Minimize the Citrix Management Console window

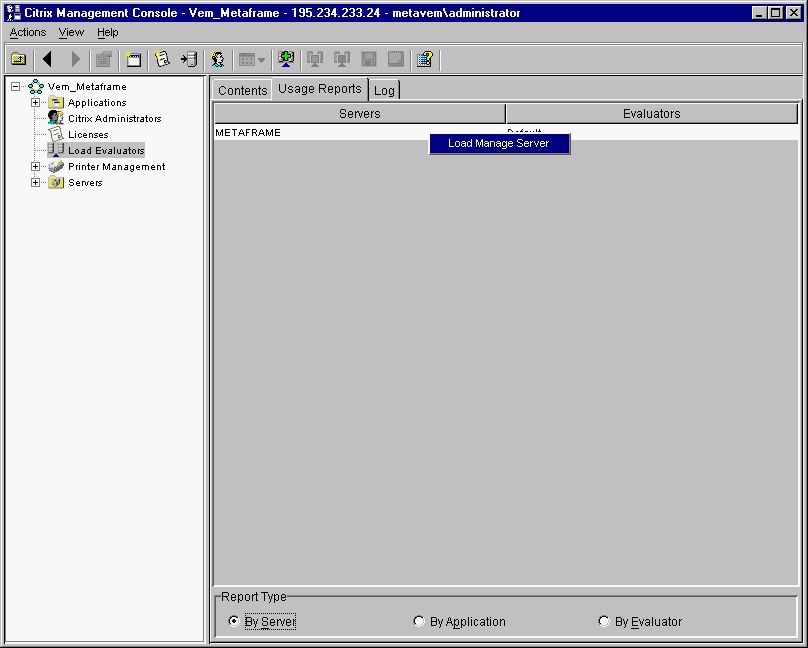(x=759, y=13)
